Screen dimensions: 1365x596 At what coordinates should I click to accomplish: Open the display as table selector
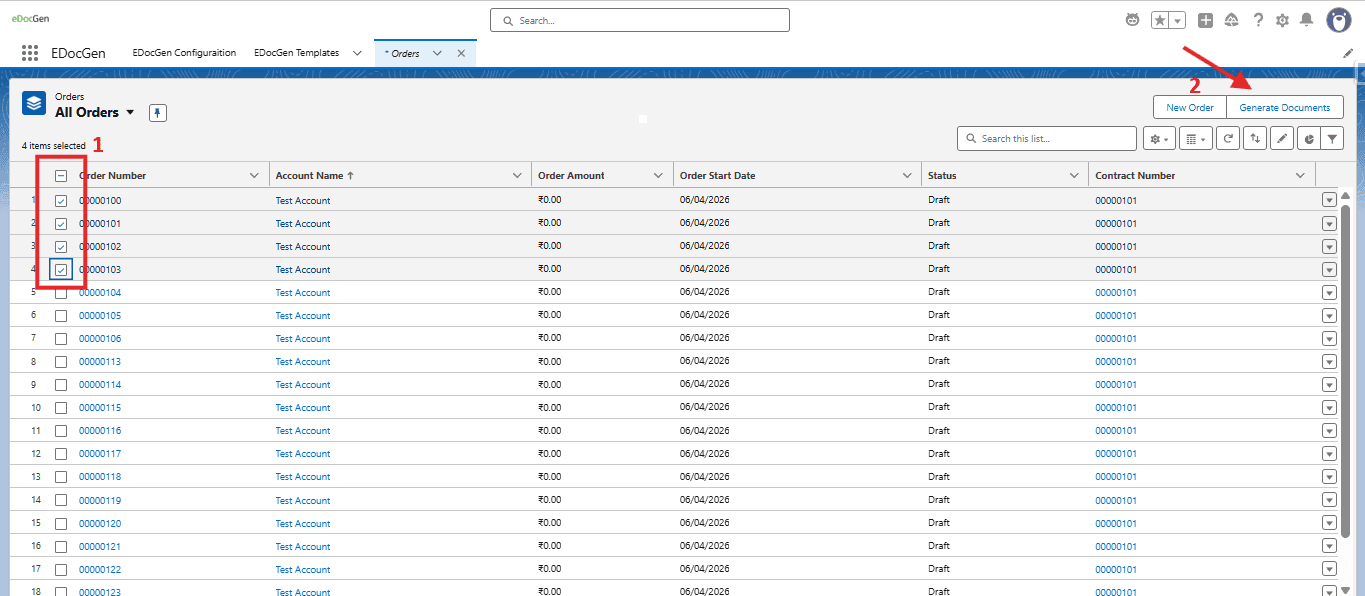pos(1195,139)
